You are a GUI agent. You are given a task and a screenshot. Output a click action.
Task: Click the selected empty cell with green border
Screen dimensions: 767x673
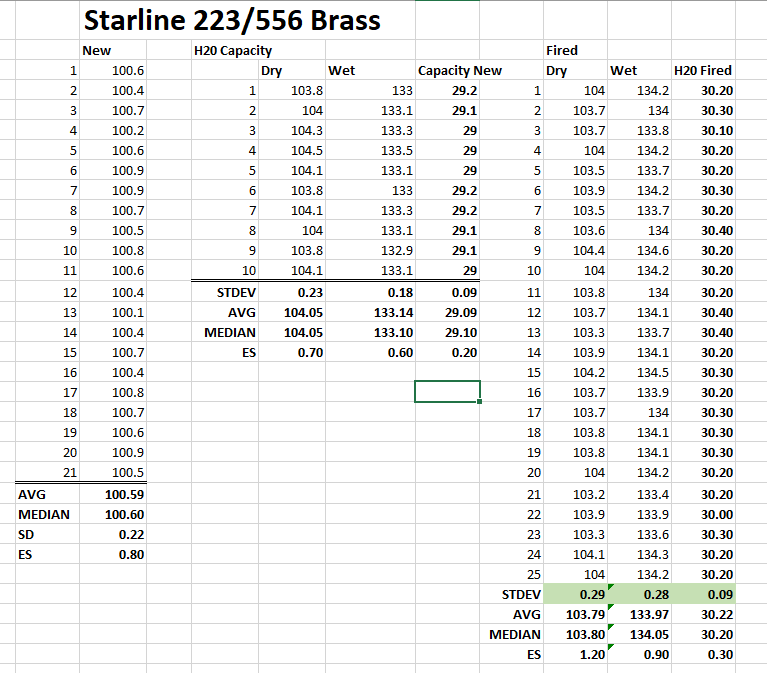click(447, 391)
